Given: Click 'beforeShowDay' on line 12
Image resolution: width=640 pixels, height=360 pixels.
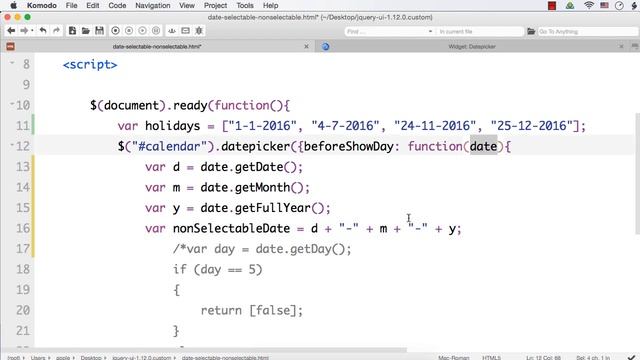Looking at the screenshot, I should (x=349, y=146).
